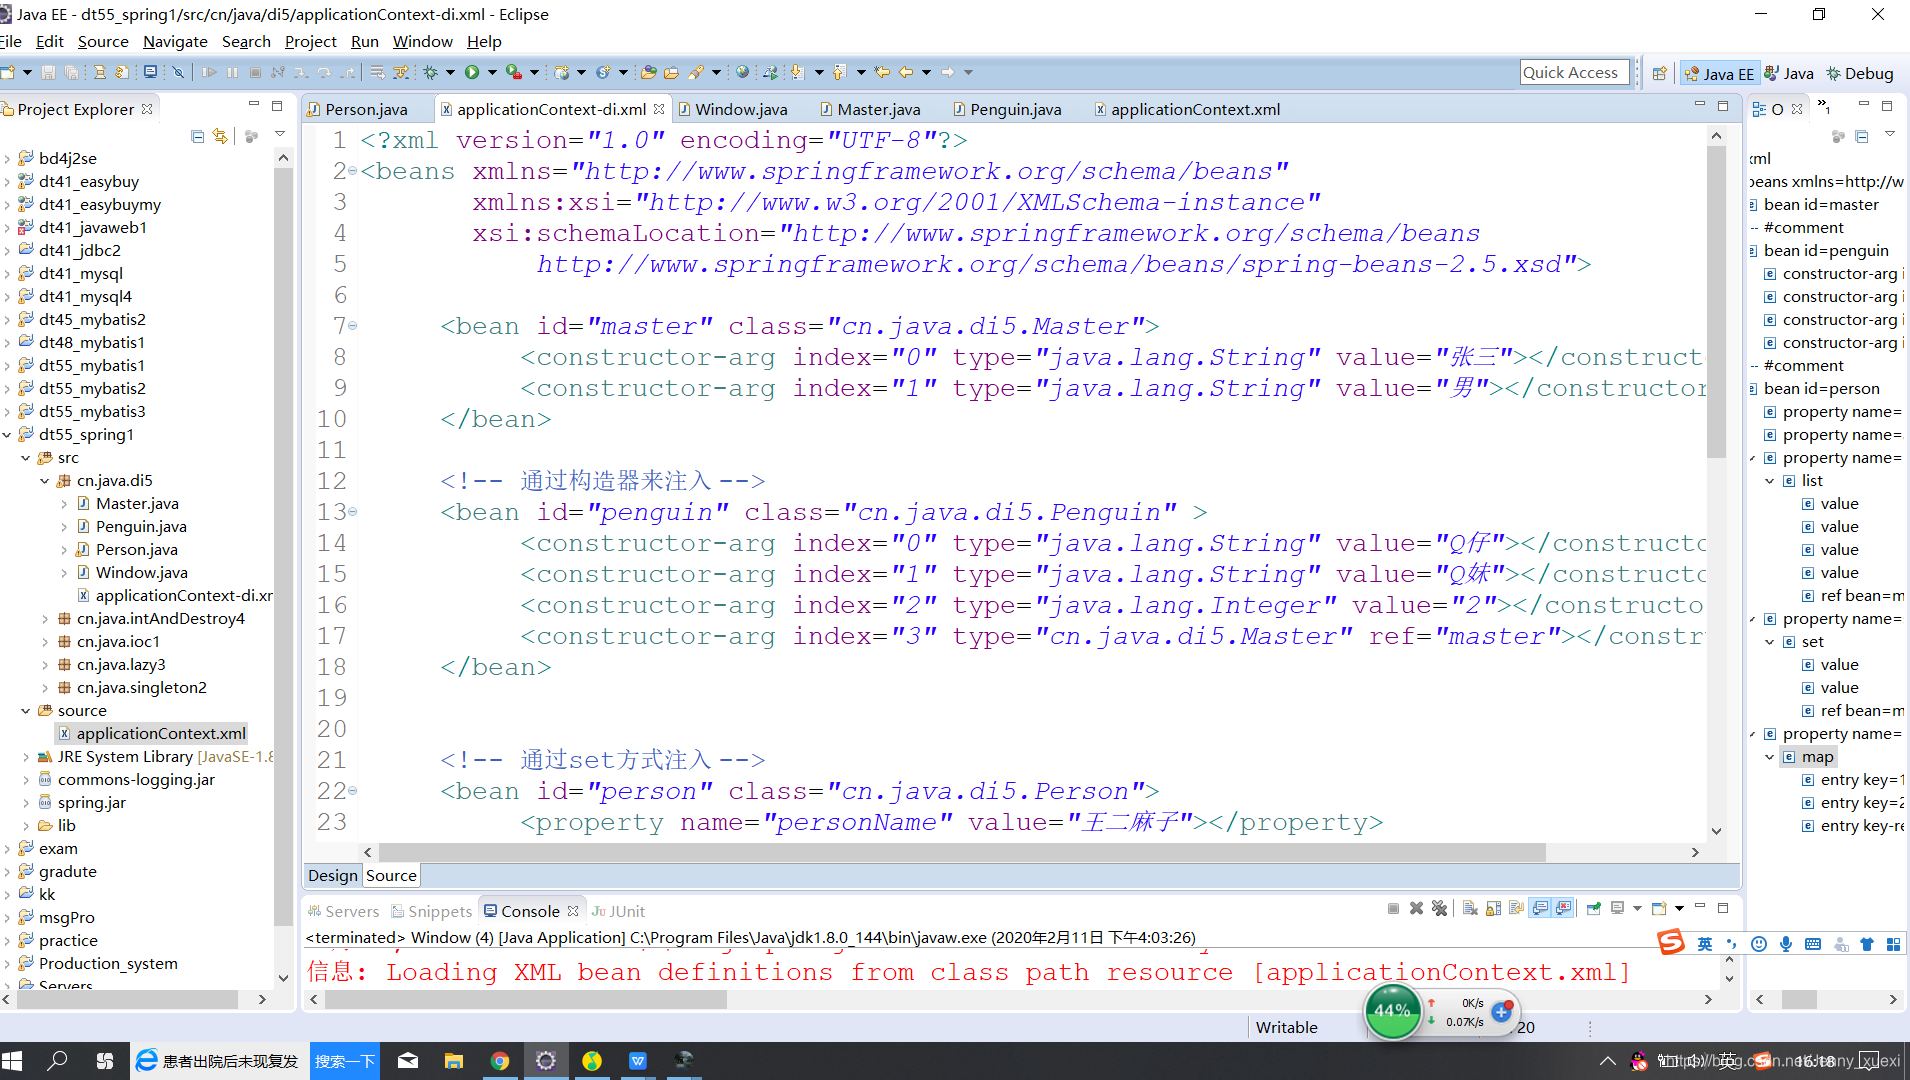The width and height of the screenshot is (1910, 1080).
Task: Go to Last Edit Location icon
Action: point(882,72)
